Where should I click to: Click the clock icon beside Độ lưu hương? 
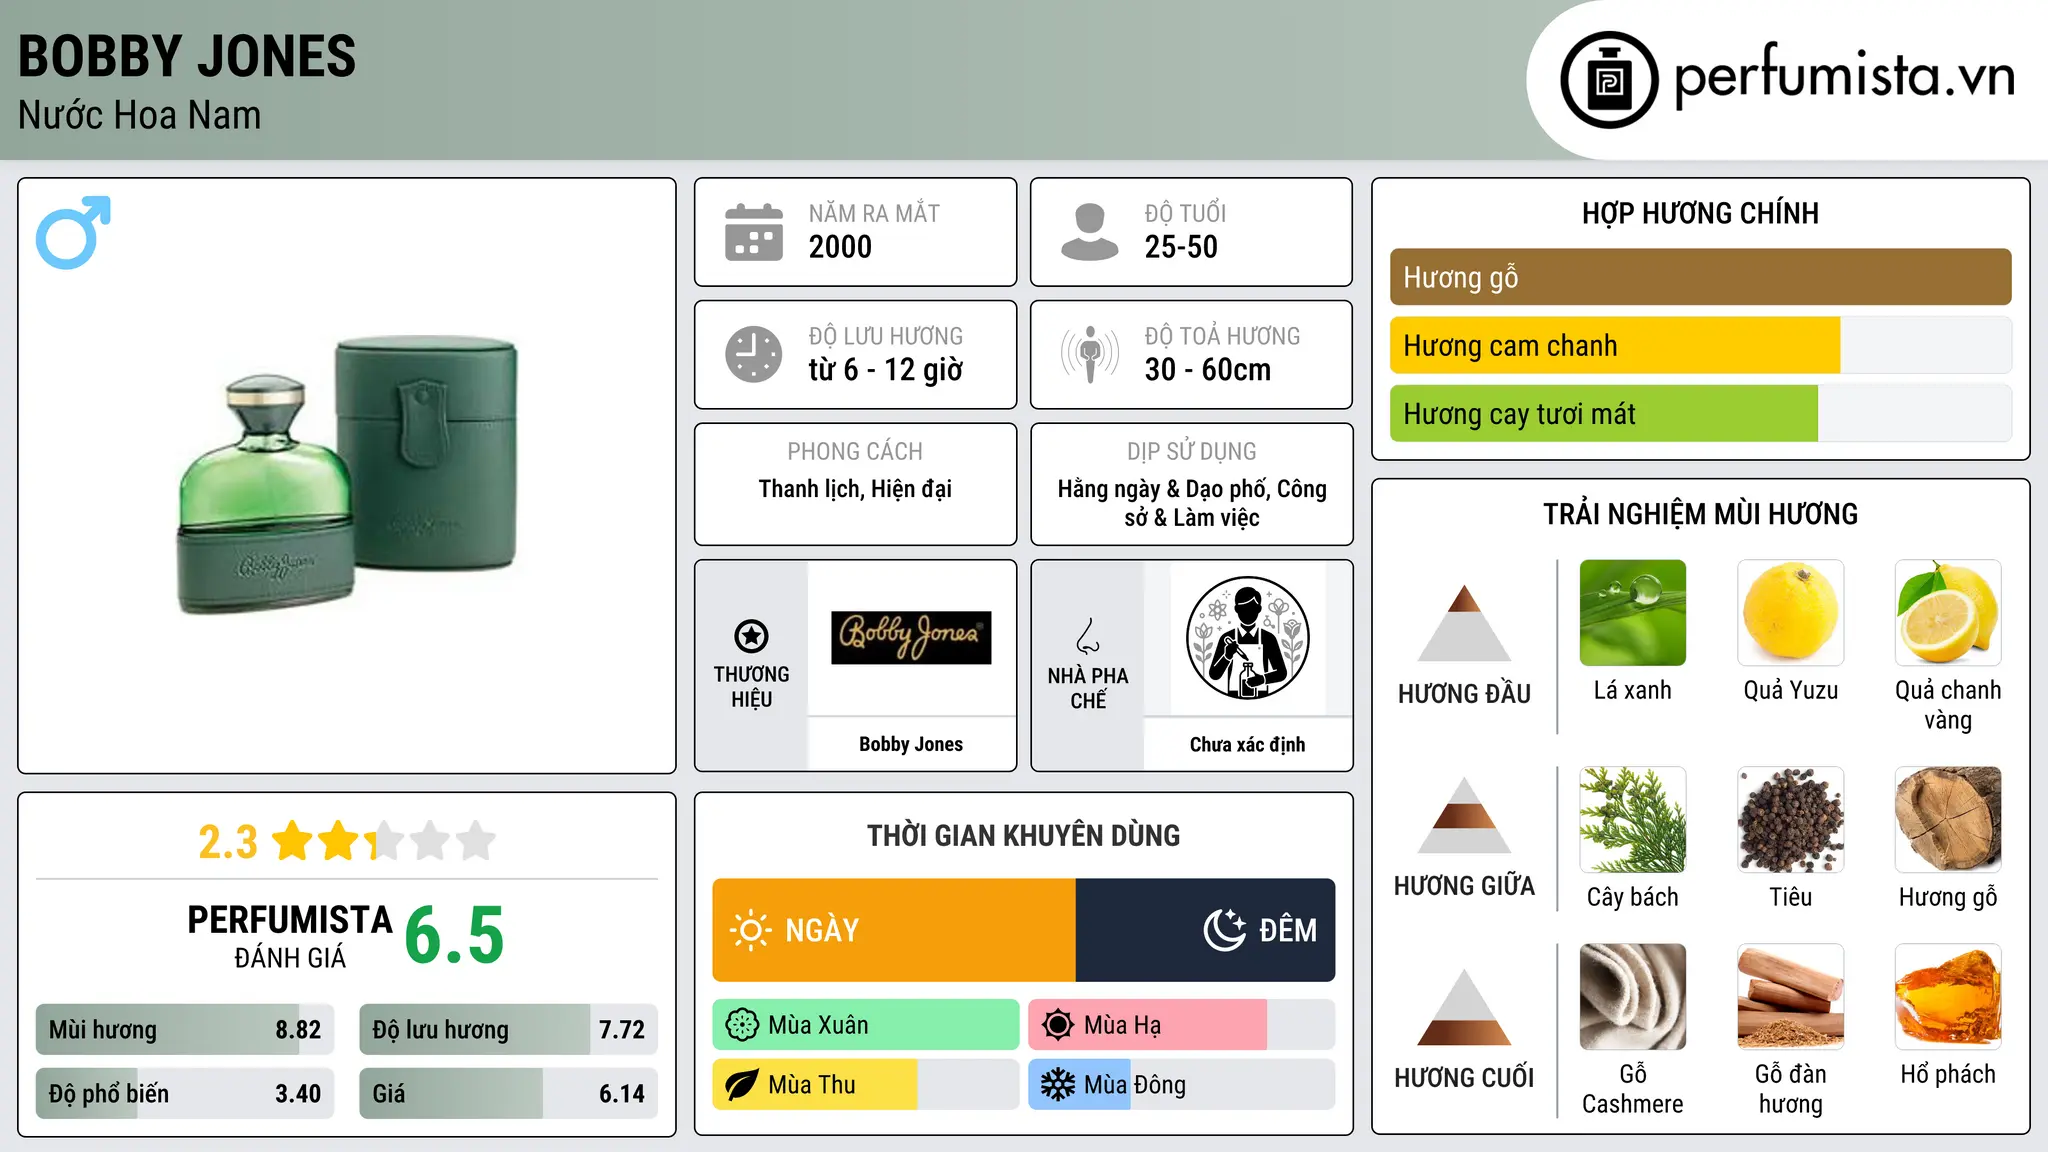click(x=754, y=354)
